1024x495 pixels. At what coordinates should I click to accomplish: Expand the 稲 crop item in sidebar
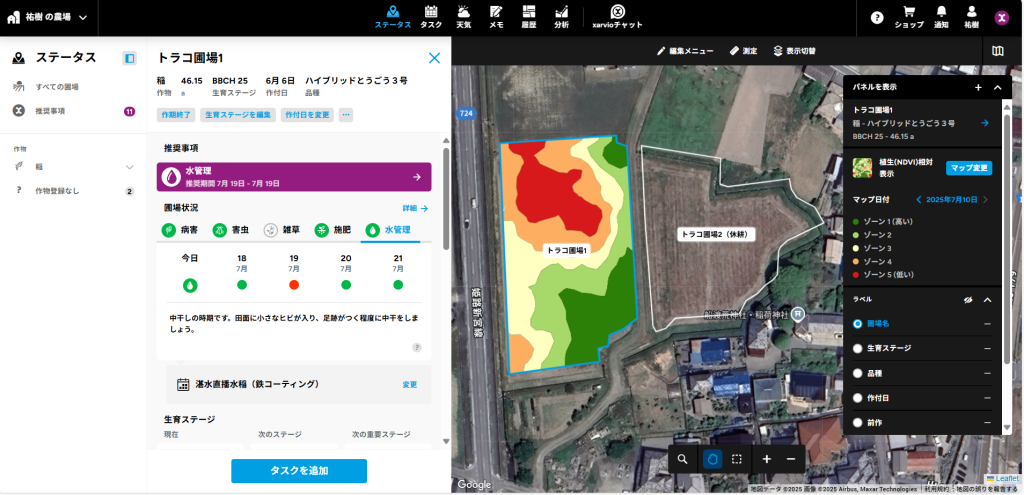[129, 167]
